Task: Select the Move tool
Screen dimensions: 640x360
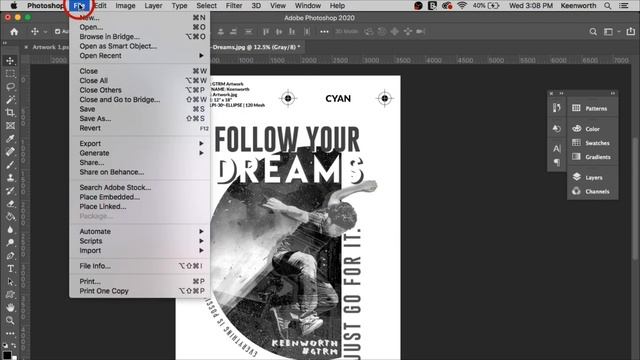Action: pos(10,61)
